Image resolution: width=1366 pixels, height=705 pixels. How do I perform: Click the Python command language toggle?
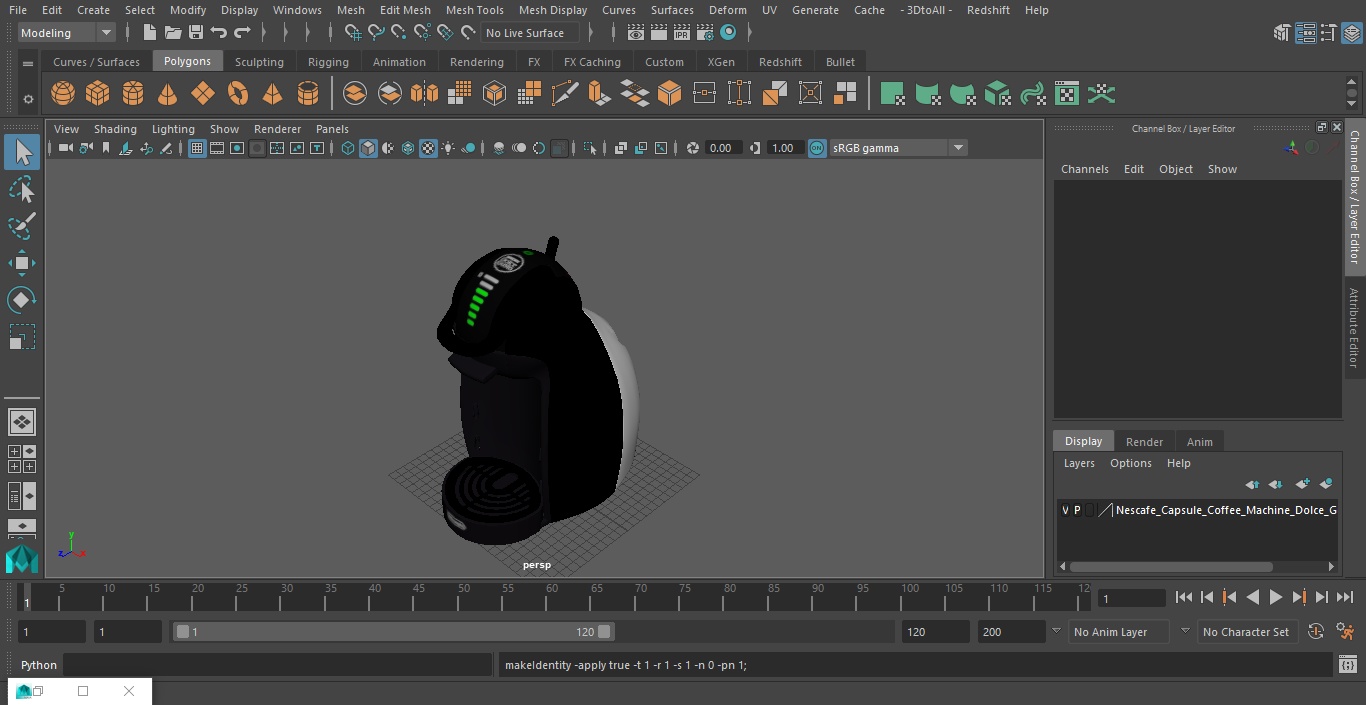pyautogui.click(x=39, y=665)
